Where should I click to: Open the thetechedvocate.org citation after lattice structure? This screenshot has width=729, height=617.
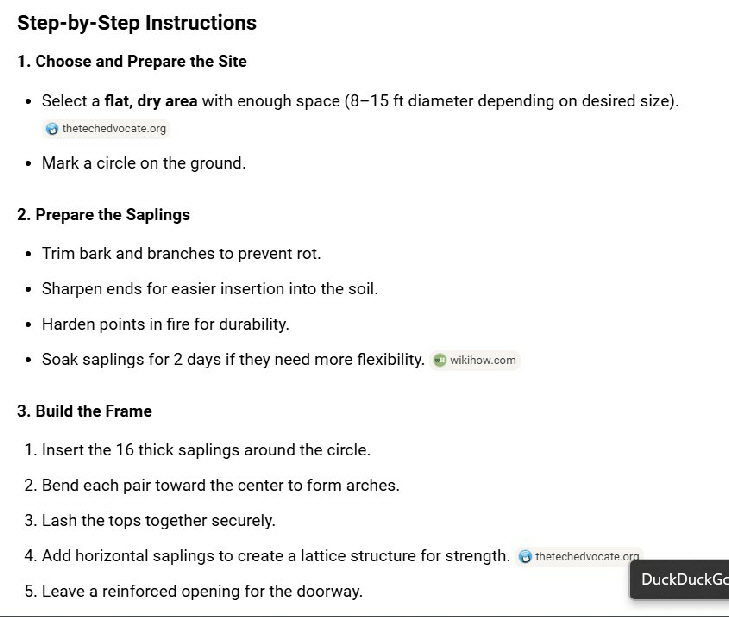pyautogui.click(x=580, y=556)
